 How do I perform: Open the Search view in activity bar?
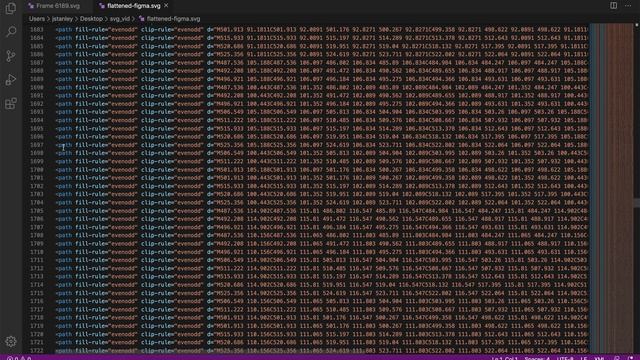[x=11, y=31]
